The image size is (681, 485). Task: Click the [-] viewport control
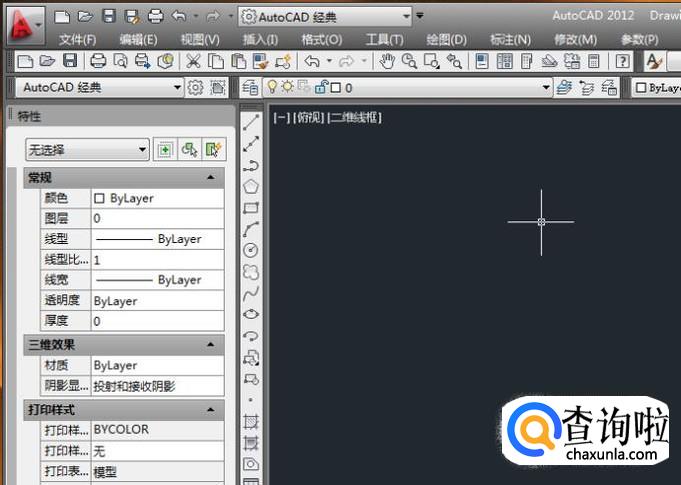pos(281,117)
